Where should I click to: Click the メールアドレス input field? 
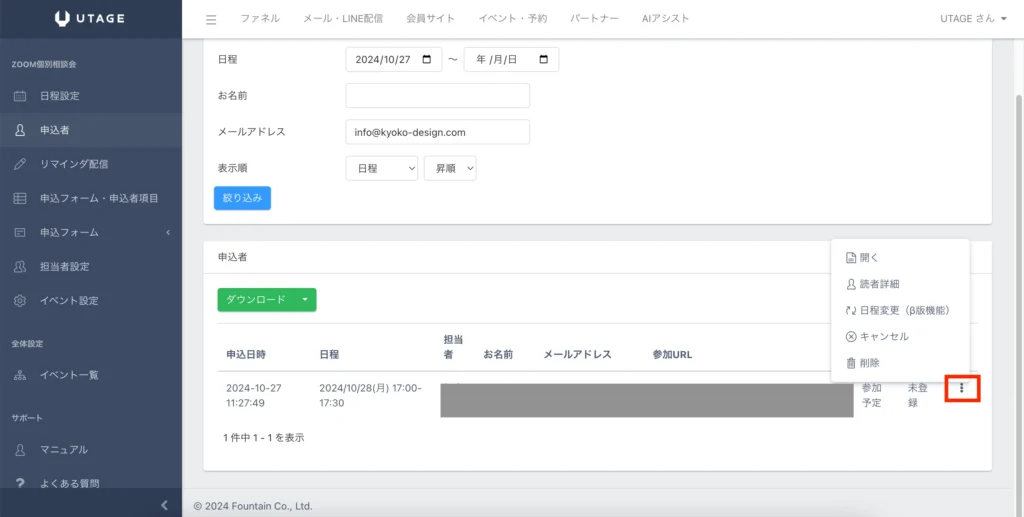(x=438, y=132)
